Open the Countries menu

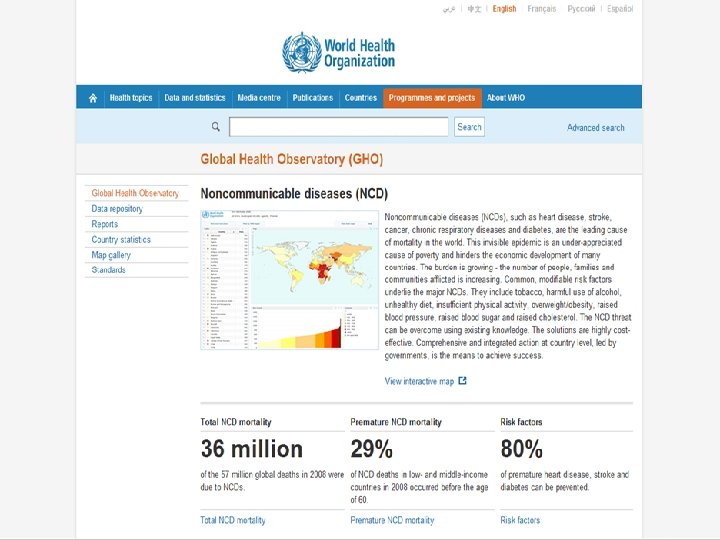click(360, 98)
